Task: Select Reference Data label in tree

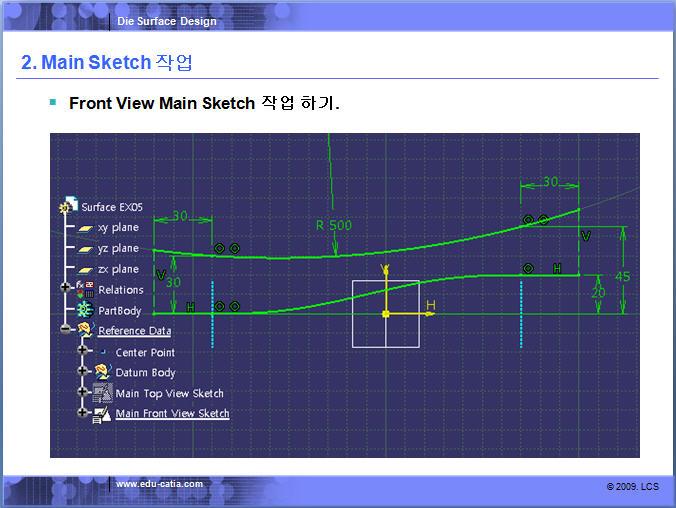Action: [134, 331]
